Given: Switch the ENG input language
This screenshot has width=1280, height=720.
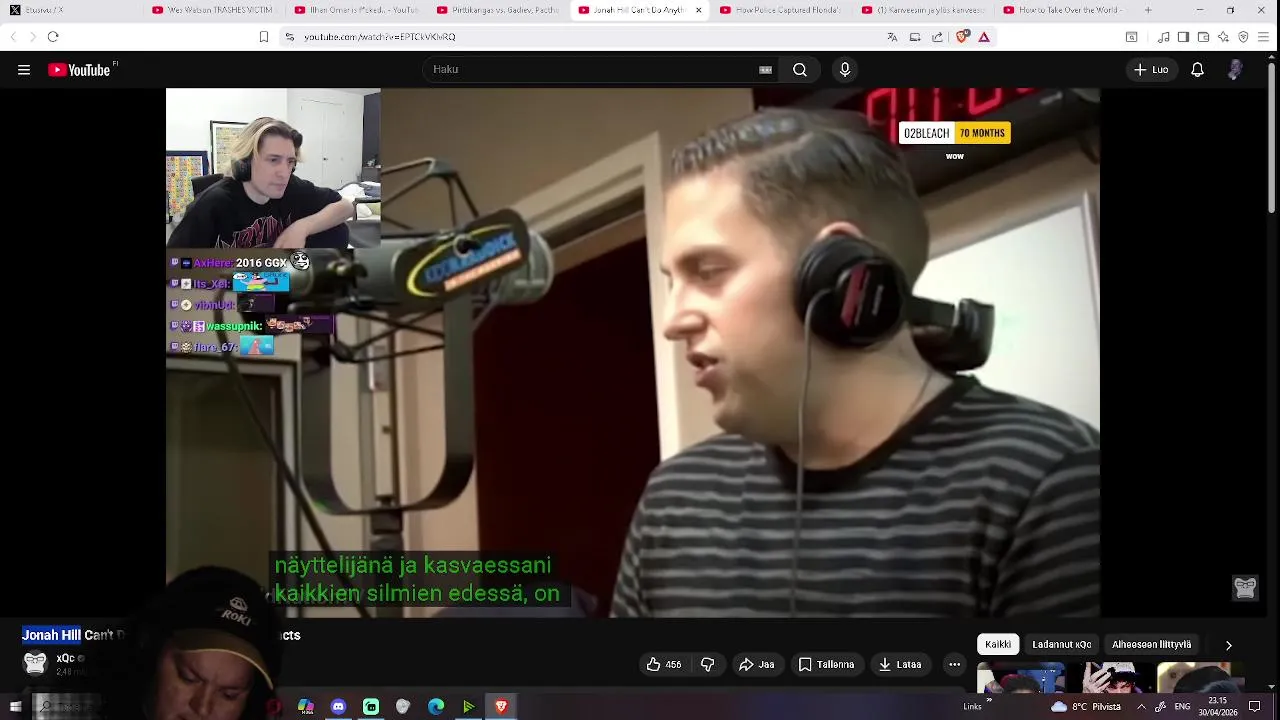Looking at the screenshot, I should click(x=1182, y=706).
